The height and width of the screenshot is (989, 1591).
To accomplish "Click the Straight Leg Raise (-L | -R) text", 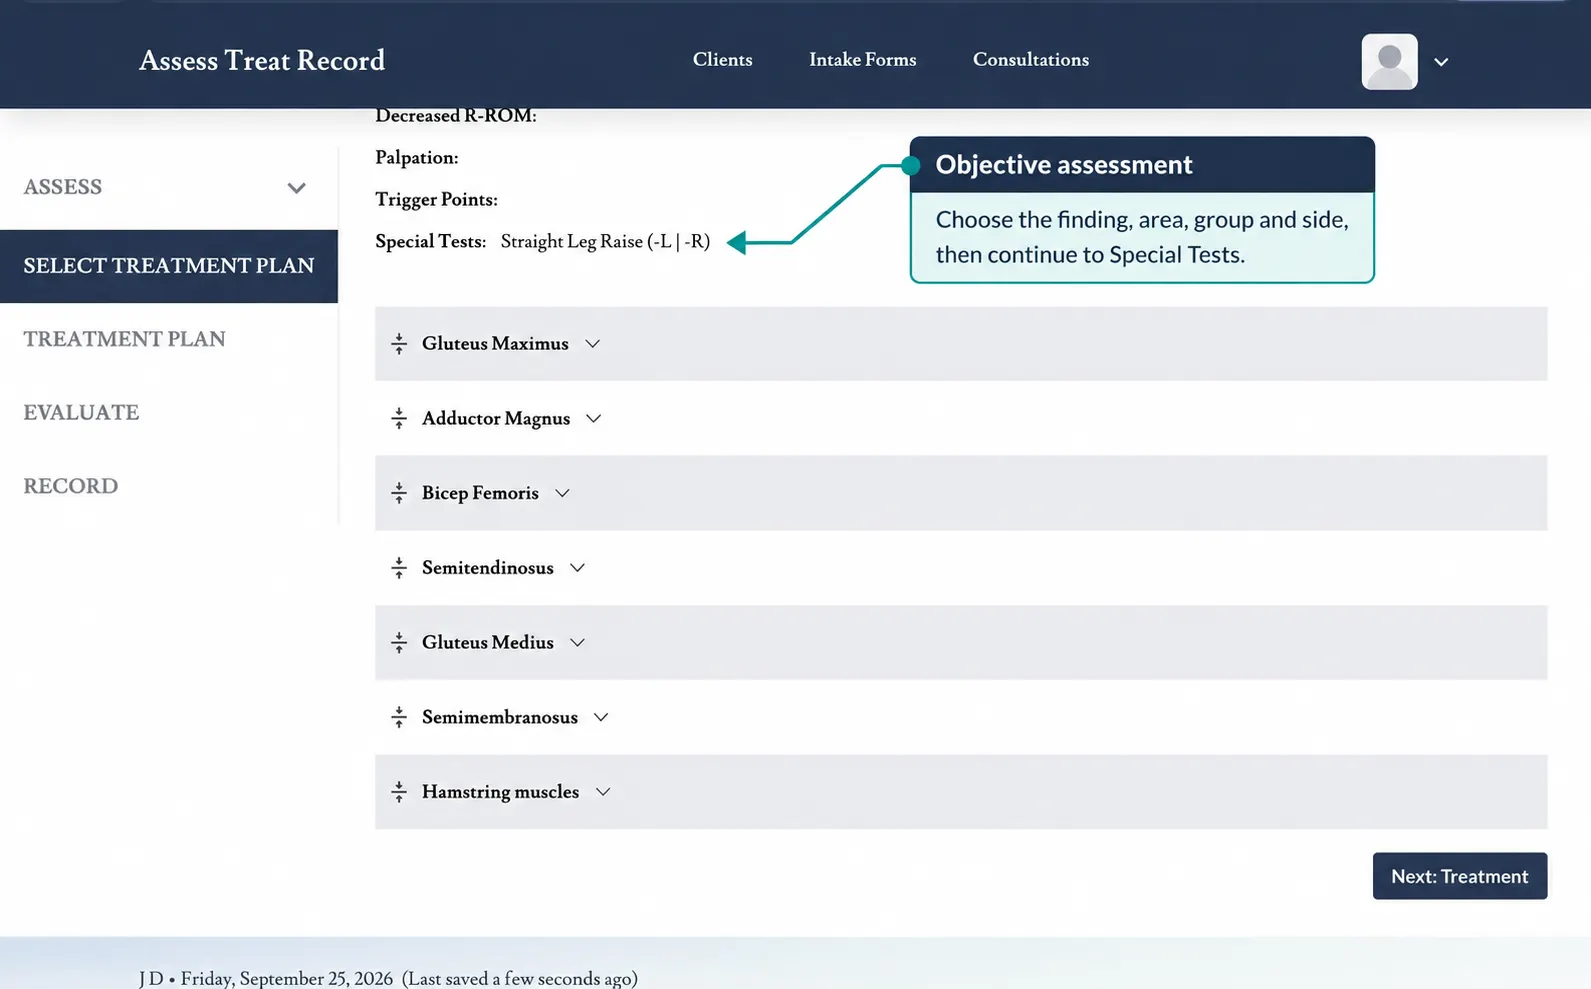I will coord(606,242).
